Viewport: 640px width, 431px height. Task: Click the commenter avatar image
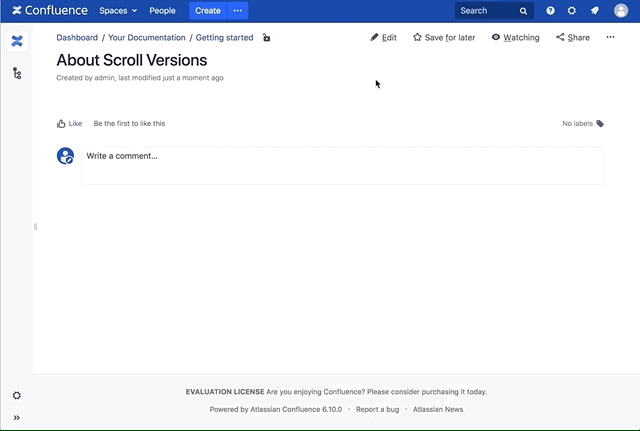[65, 156]
